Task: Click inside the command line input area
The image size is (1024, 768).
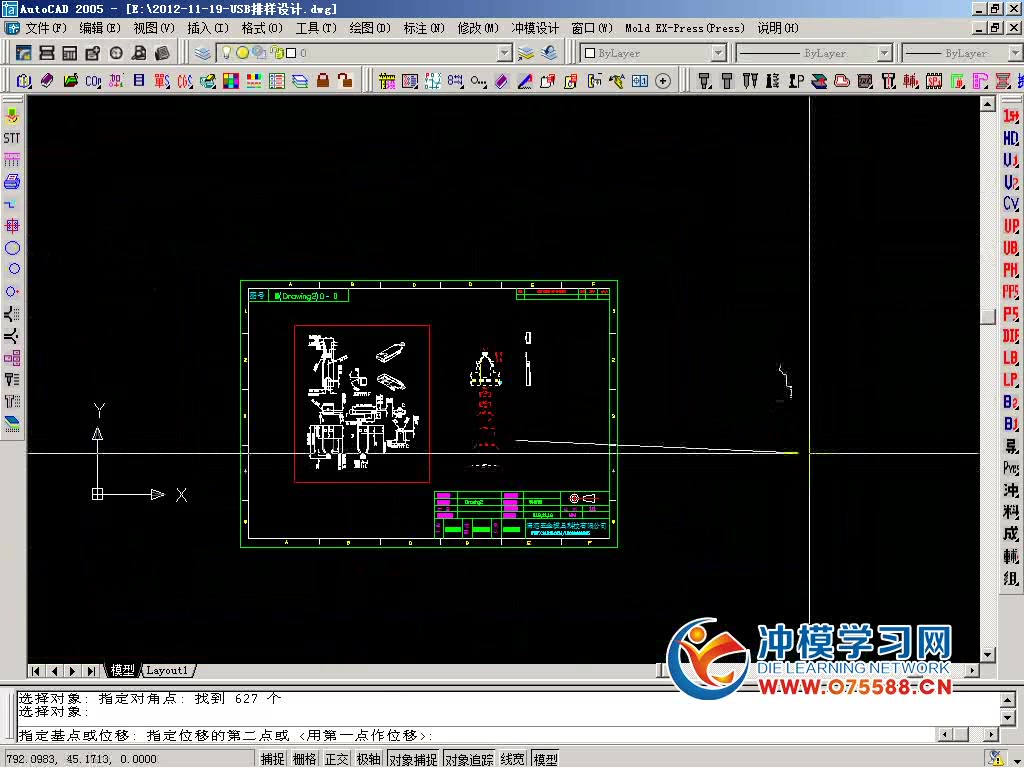Action: [400, 735]
